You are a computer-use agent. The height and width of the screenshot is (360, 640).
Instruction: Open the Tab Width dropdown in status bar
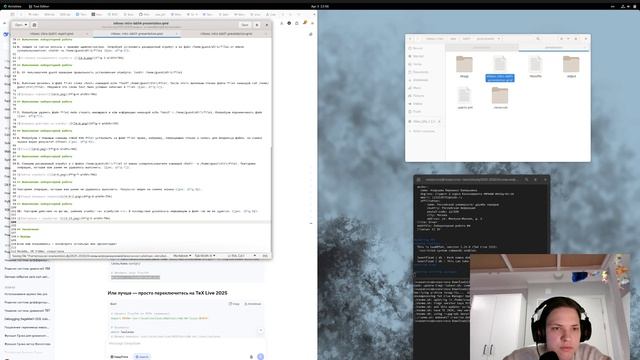pyautogui.click(x=204, y=256)
